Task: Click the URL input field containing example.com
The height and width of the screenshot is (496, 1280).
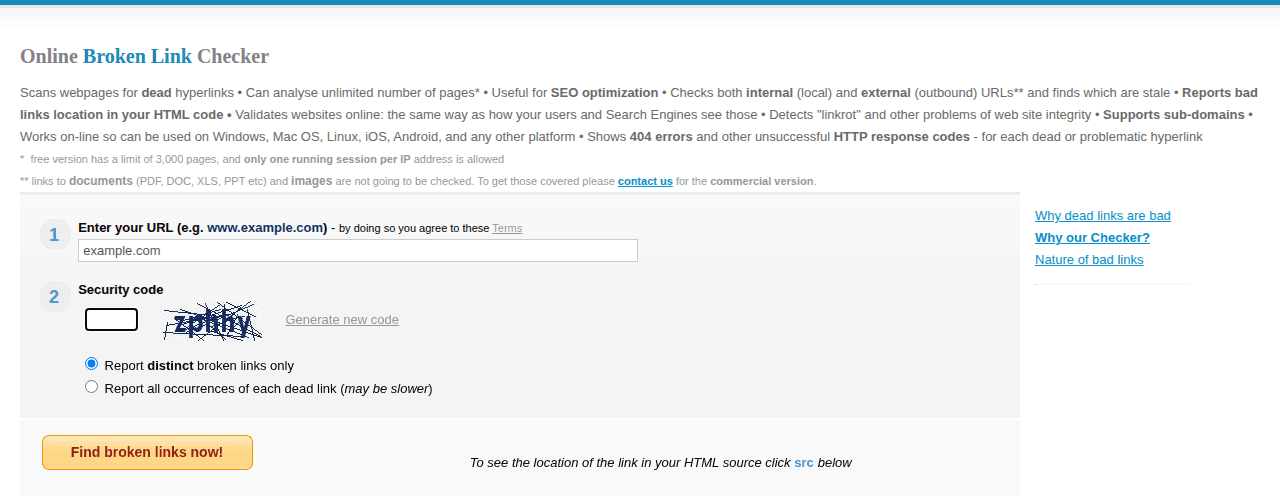Action: pyautogui.click(x=358, y=251)
